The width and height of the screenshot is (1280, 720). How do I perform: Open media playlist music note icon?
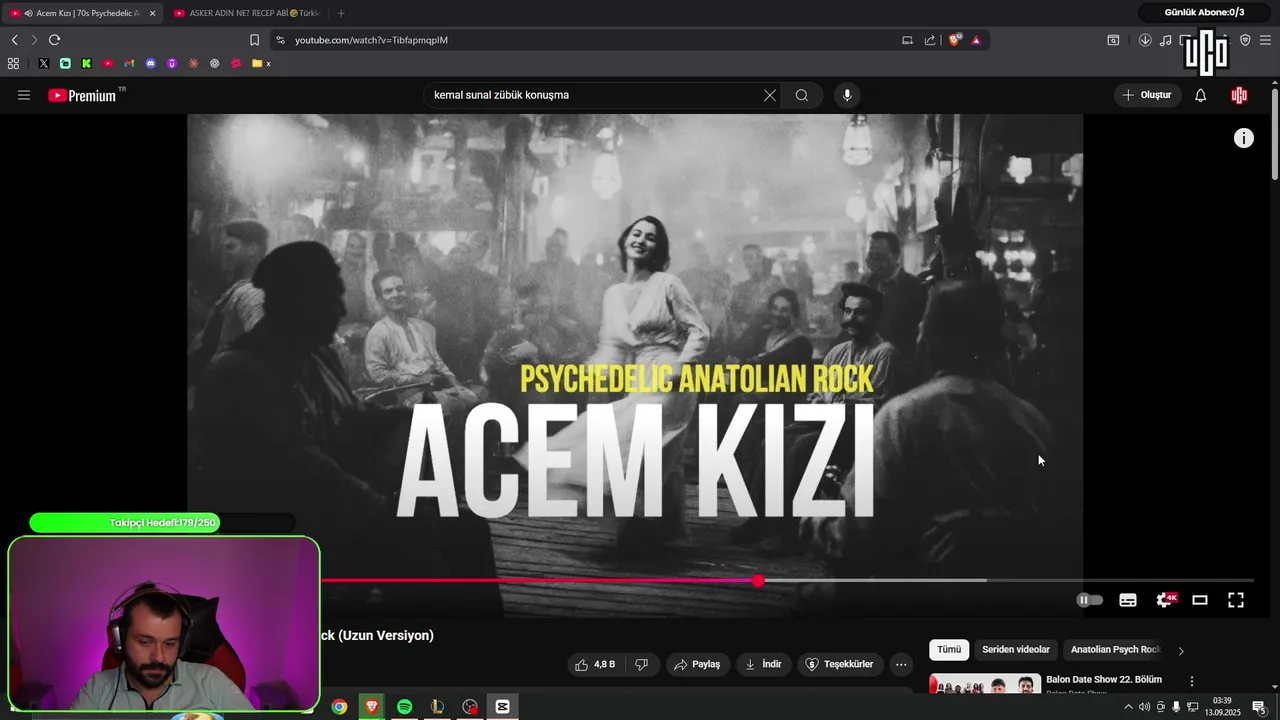click(x=1166, y=40)
